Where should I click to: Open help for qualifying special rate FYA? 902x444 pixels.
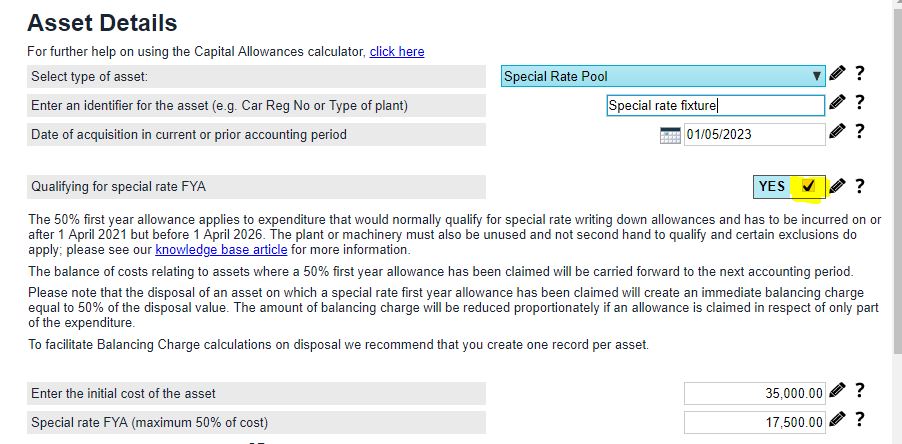[x=859, y=186]
